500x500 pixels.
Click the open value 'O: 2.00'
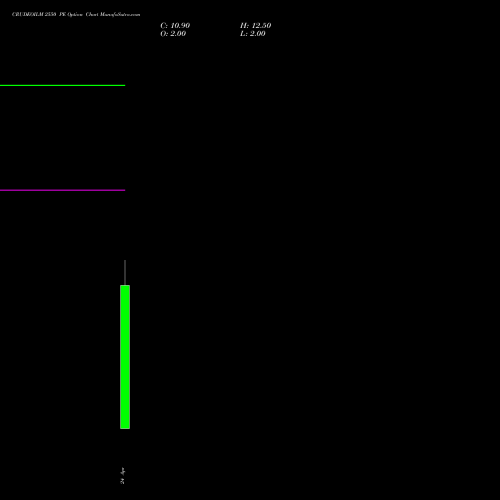173,34
